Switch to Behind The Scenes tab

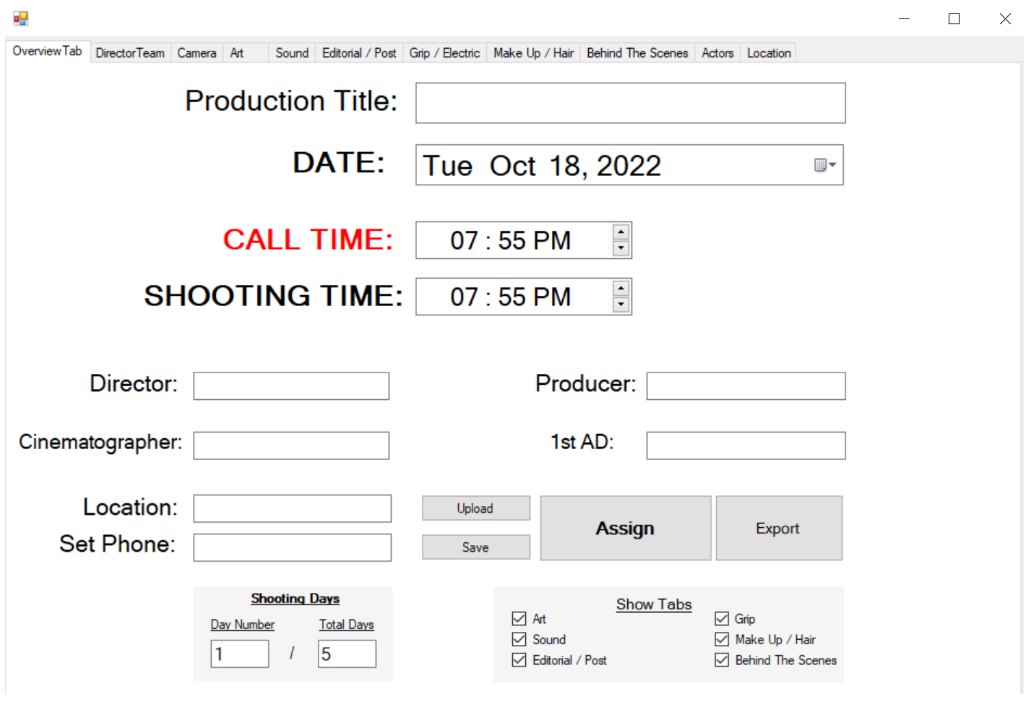tap(637, 53)
